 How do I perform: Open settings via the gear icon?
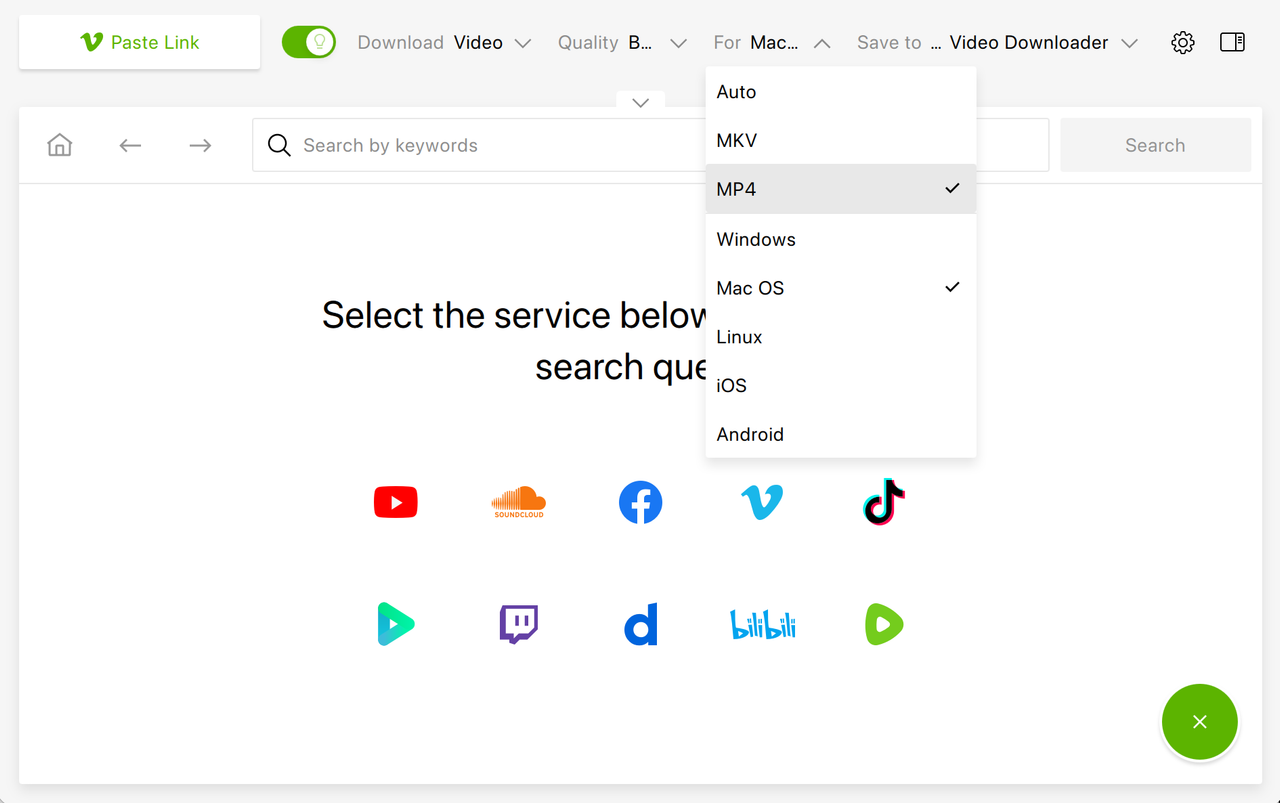(x=1183, y=42)
